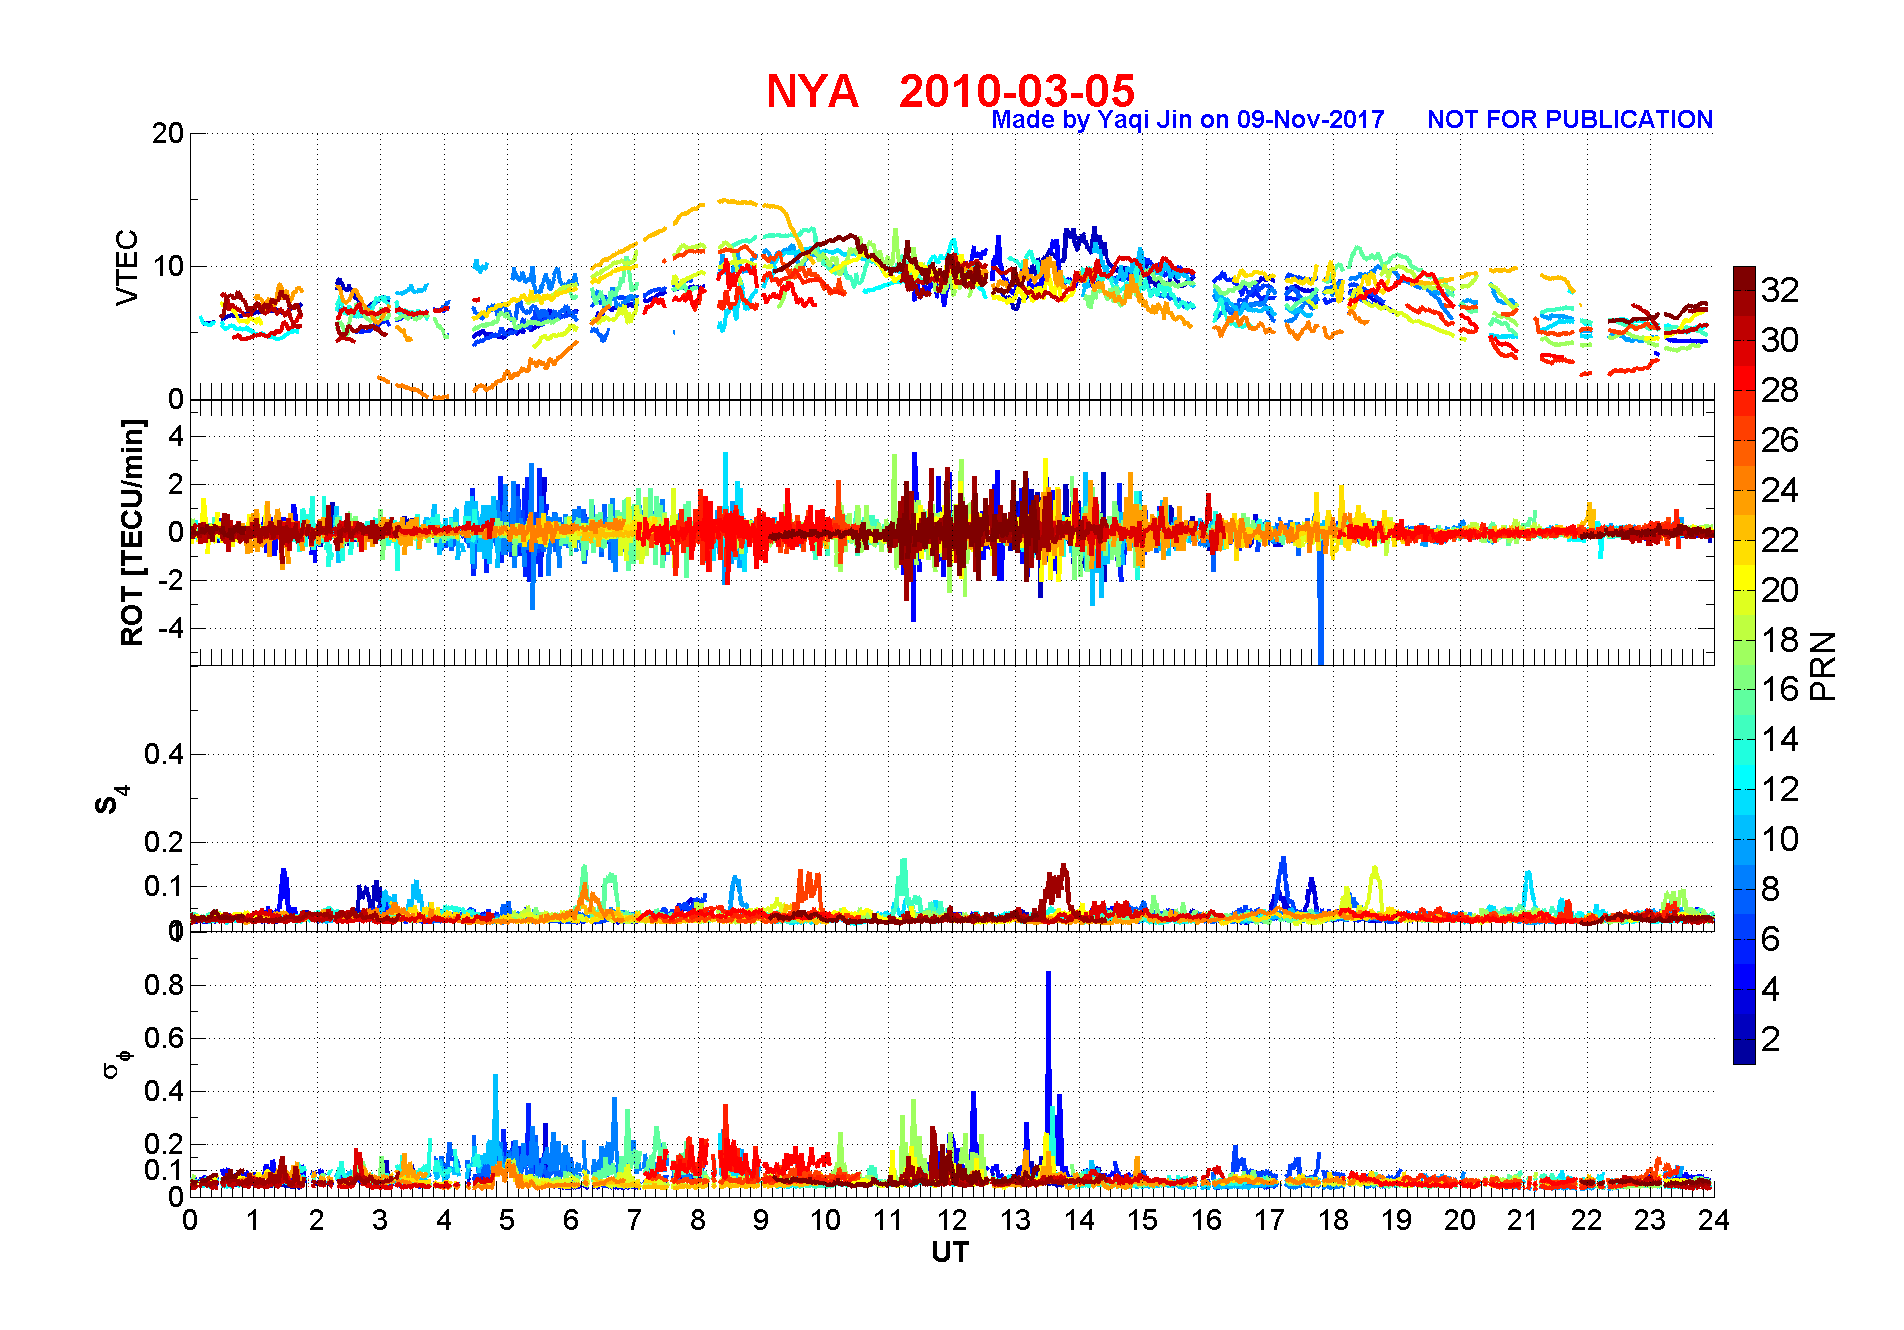The image size is (1904, 1330).
Task: Click the S4 y-axis label
Action: (x=111, y=800)
